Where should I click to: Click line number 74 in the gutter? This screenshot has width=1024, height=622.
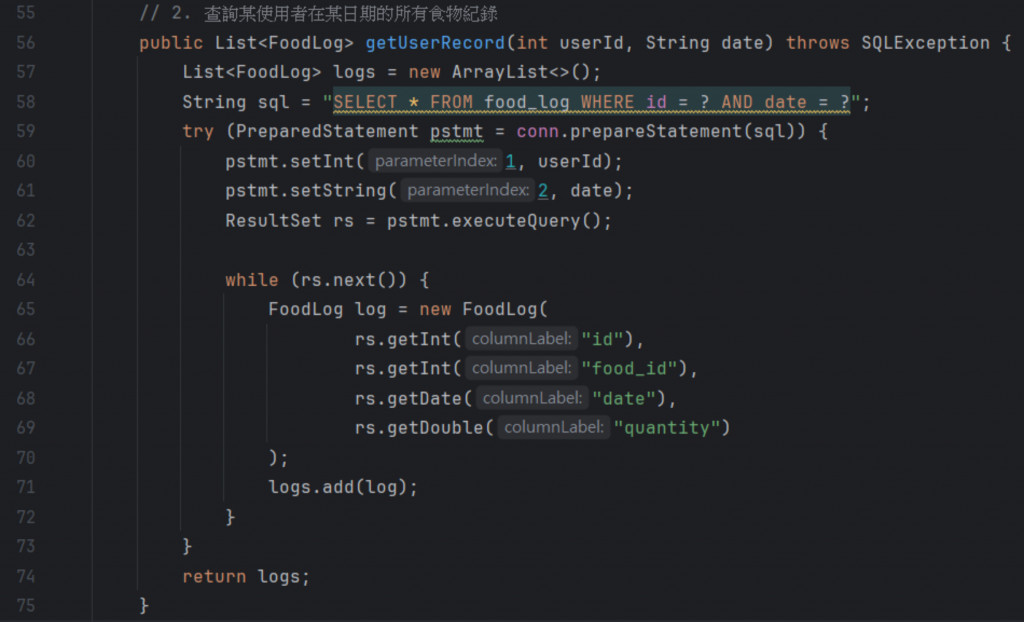(25, 576)
